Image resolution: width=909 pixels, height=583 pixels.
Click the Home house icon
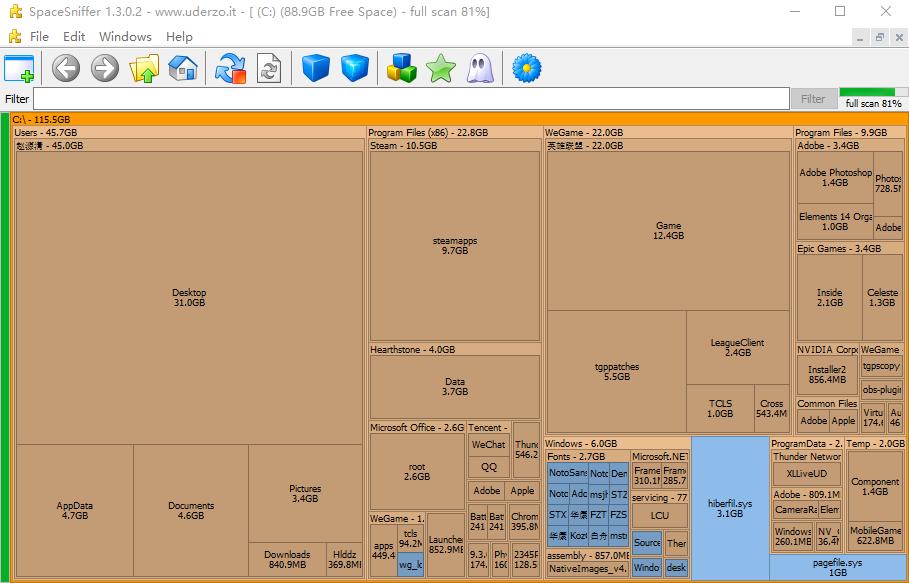182,68
